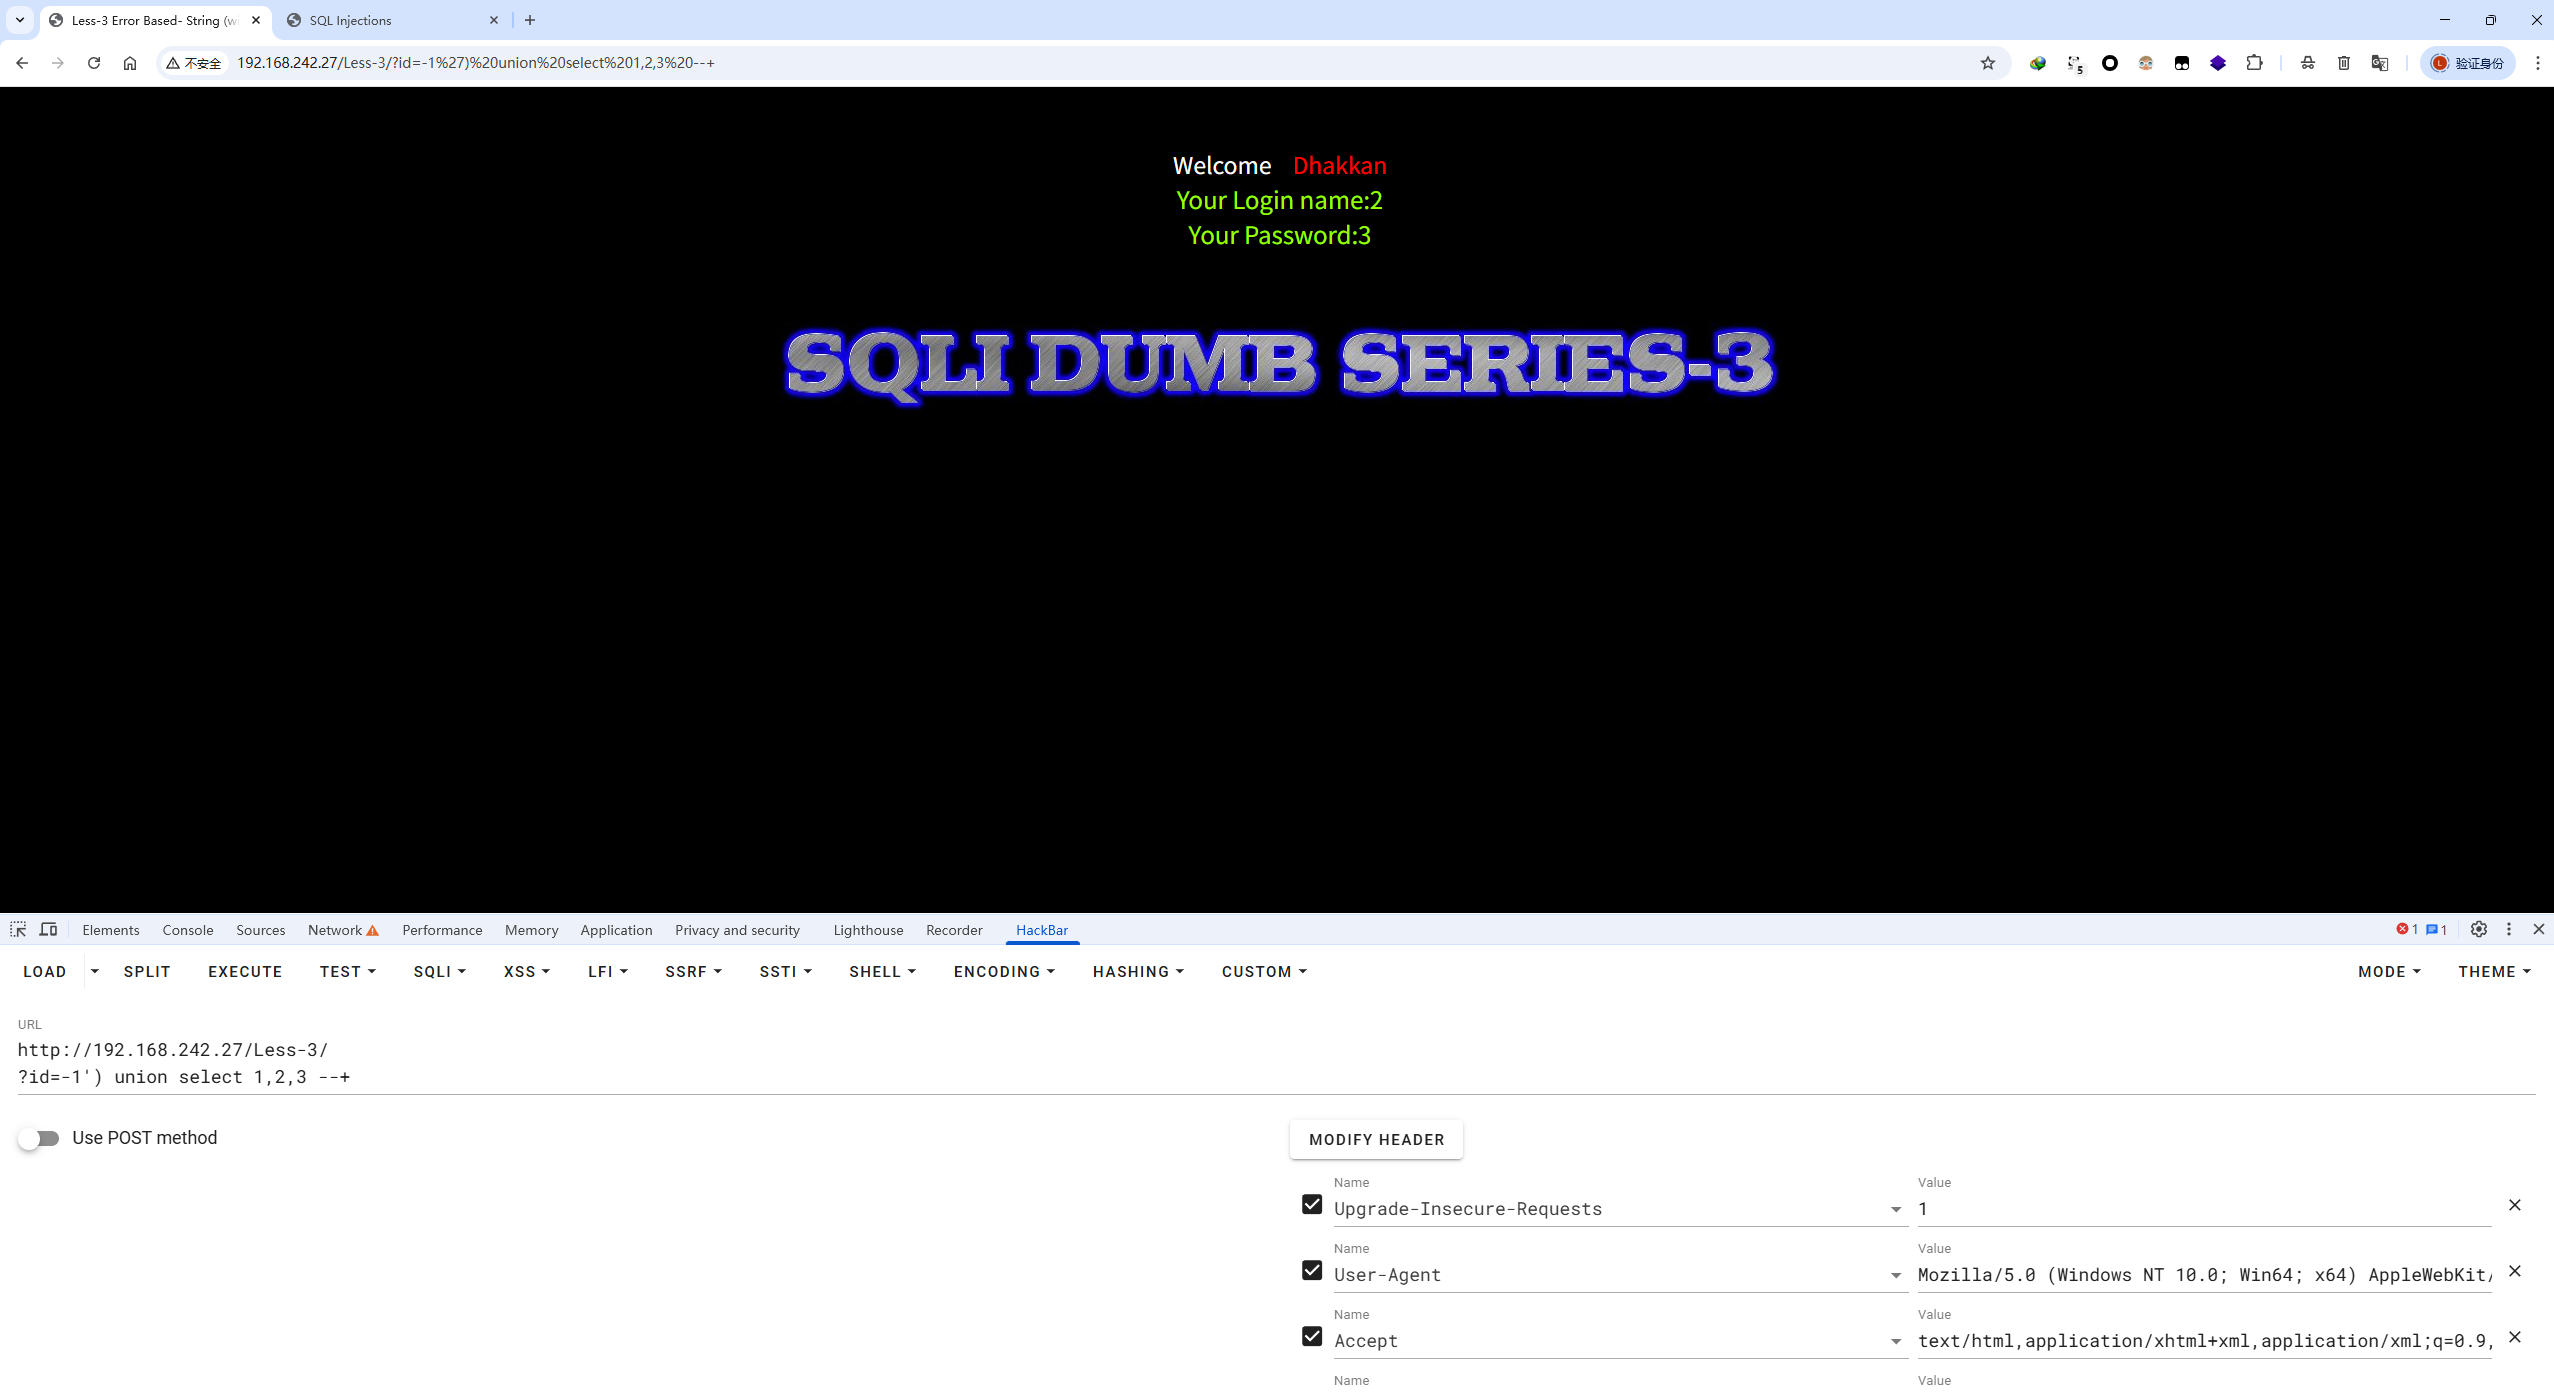Open the Google Translate extension icon
2554x1392 pixels.
click(x=2380, y=63)
